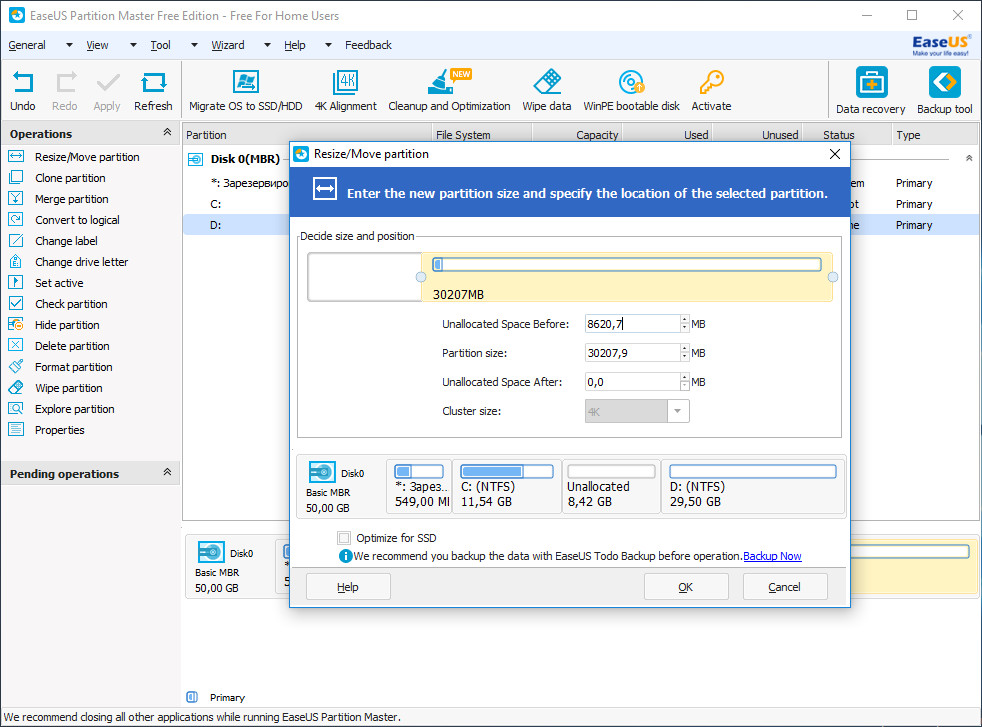Choose Wipe partition operation
This screenshot has width=982, height=727.
(69, 388)
